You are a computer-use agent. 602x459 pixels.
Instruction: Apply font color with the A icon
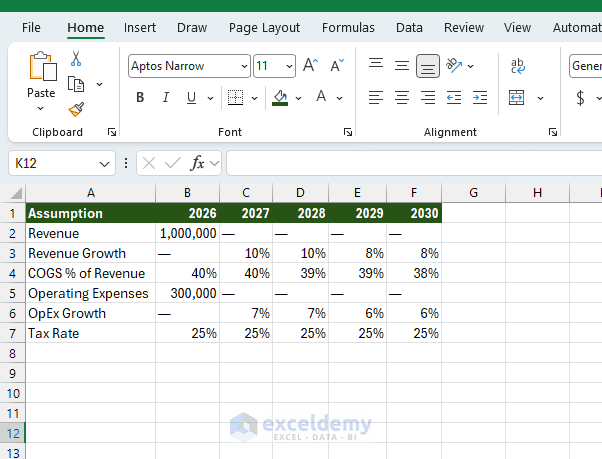point(321,97)
